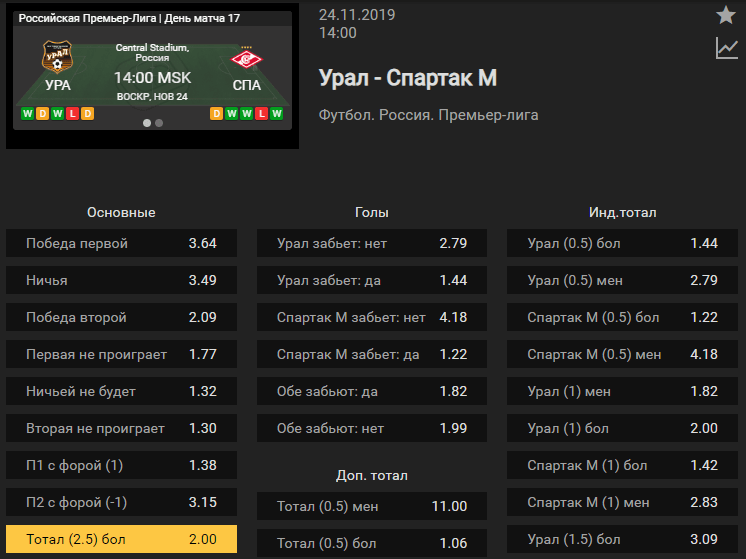Viewport: 746px width, 559px height.
Task: Choose Спартак М (0.5) бол 1.22
Action: (x=622, y=317)
